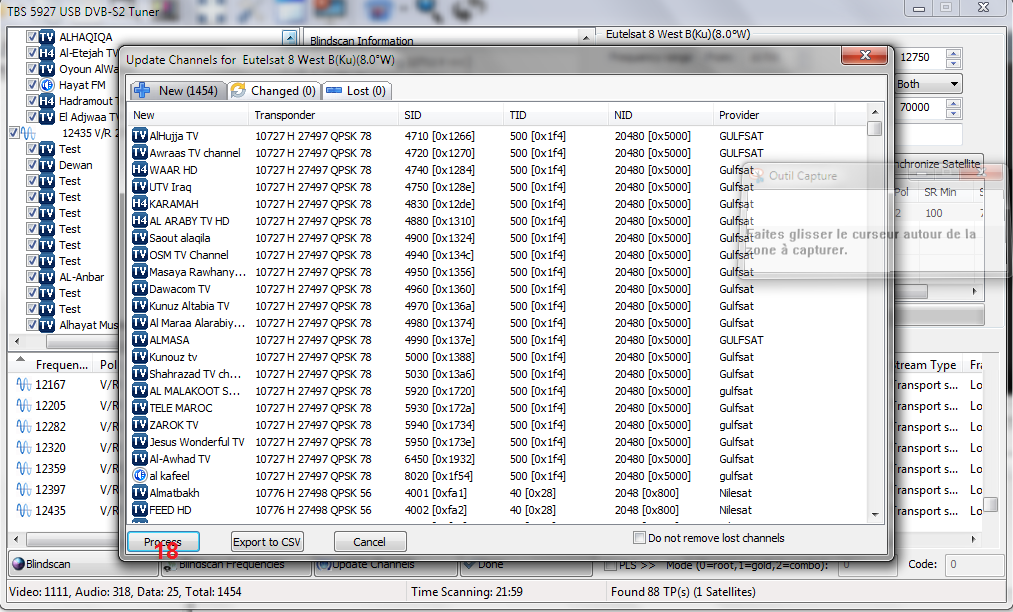Click the TV icon beside FEED HD
The width and height of the screenshot is (1013, 612).
point(140,509)
